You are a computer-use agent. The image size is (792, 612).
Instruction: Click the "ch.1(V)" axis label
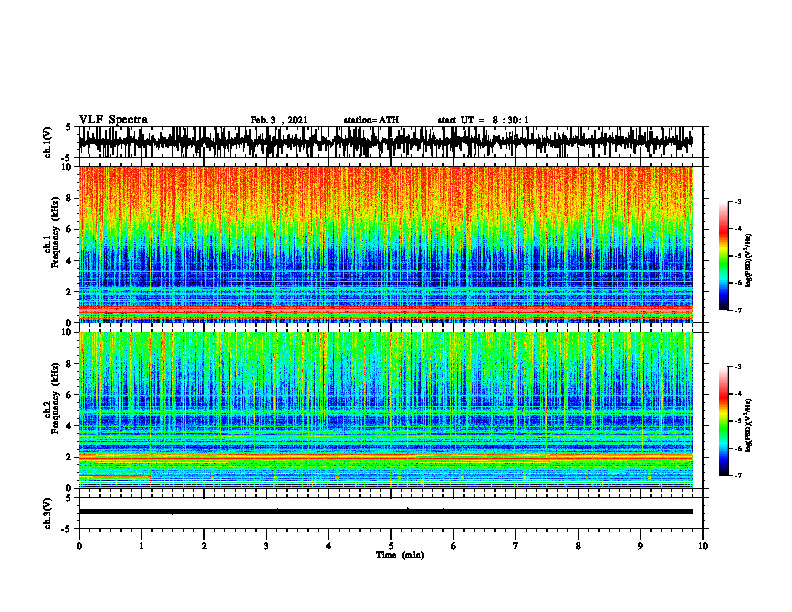48,142
